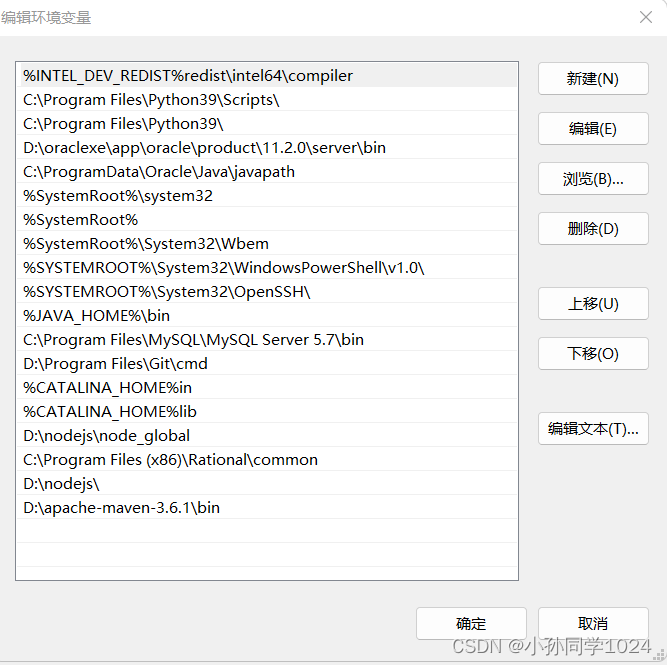Select the MySQL Server 5.7\bin entry
The height and width of the screenshot is (665, 667).
267,340
